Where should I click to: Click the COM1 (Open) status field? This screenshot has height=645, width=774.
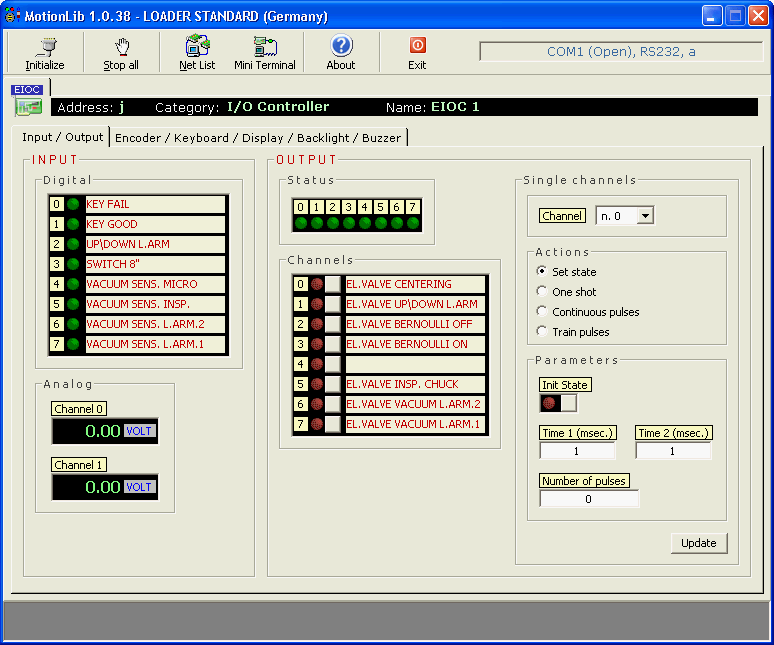pyautogui.click(x=621, y=52)
